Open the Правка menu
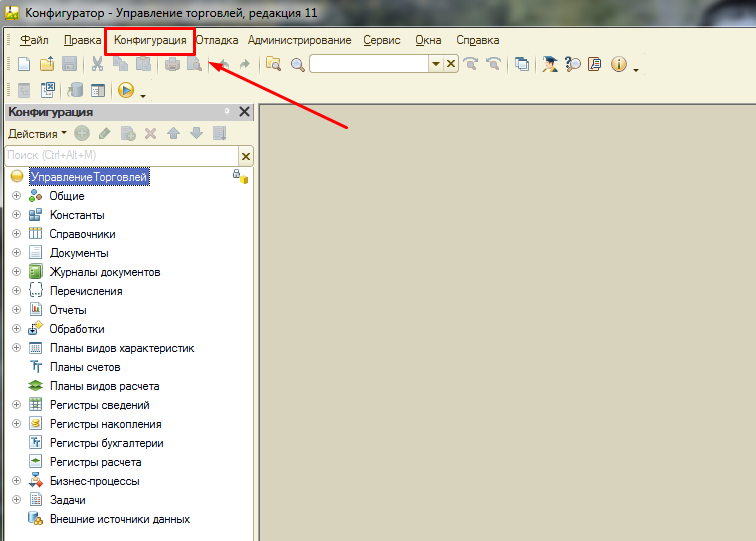The height and width of the screenshot is (541, 756). point(82,40)
